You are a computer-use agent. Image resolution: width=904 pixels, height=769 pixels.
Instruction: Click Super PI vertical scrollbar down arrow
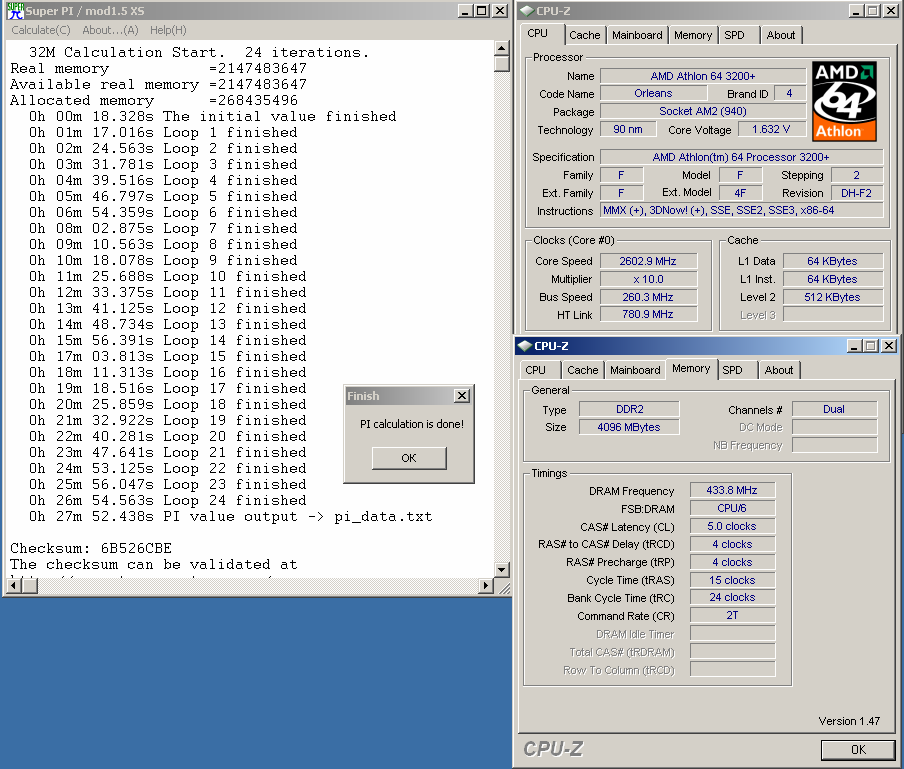[x=502, y=570]
